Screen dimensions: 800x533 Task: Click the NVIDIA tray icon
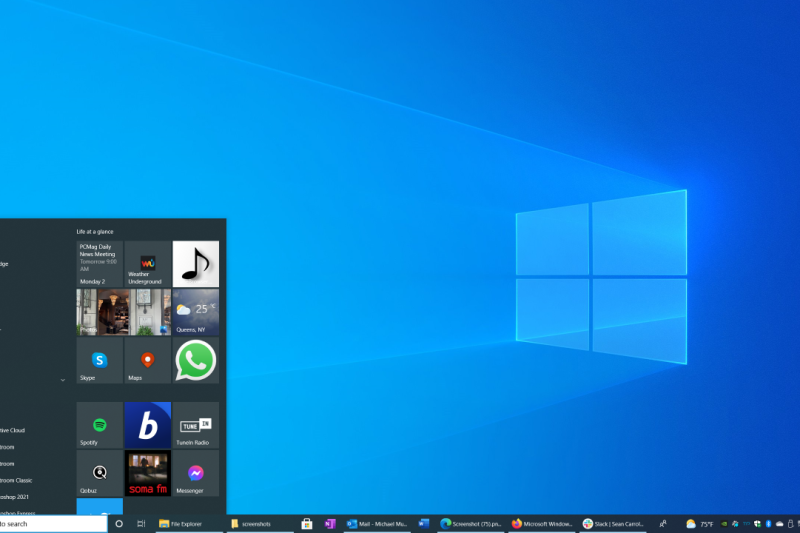click(724, 524)
